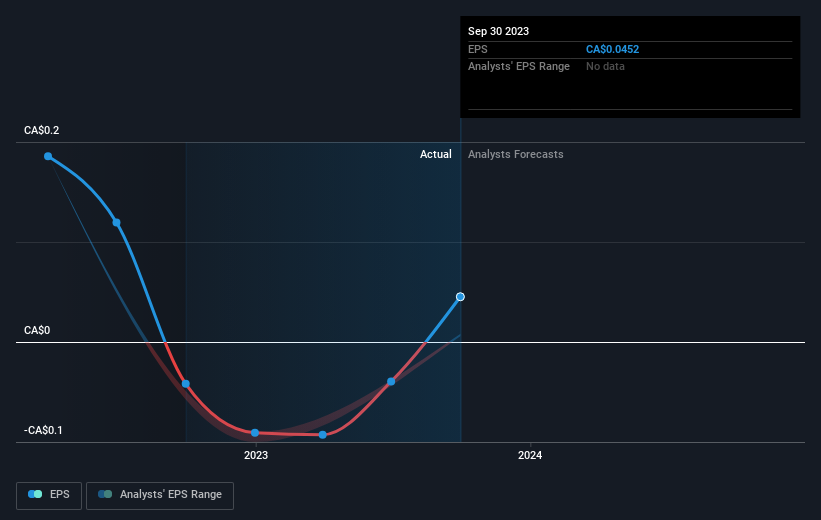This screenshot has width=821, height=520.
Task: Click the EPS row label in tooltip
Action: pyautogui.click(x=478, y=49)
